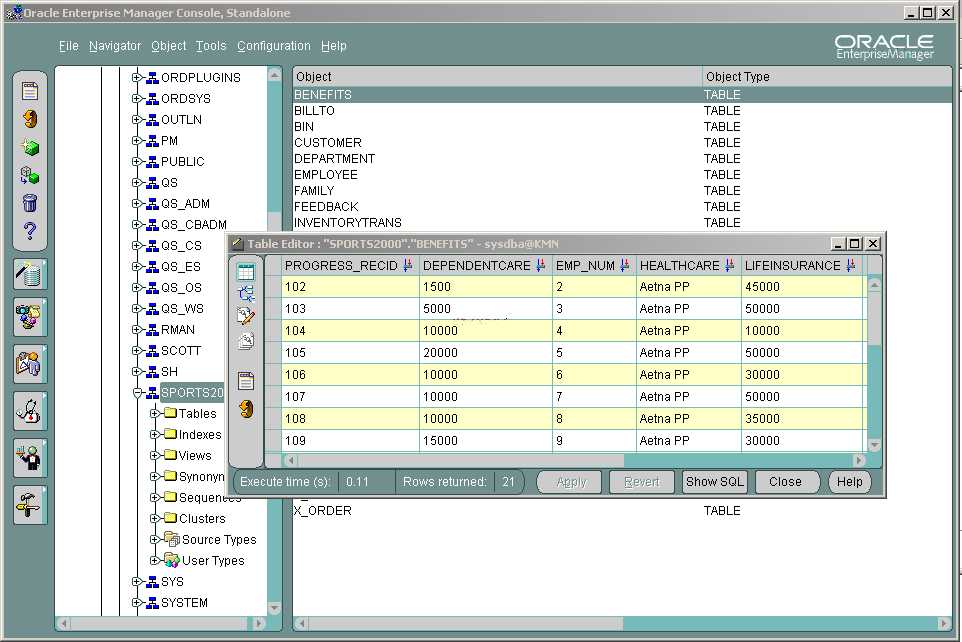Open the Configuration menu
The height and width of the screenshot is (642, 962).
[x=274, y=46]
